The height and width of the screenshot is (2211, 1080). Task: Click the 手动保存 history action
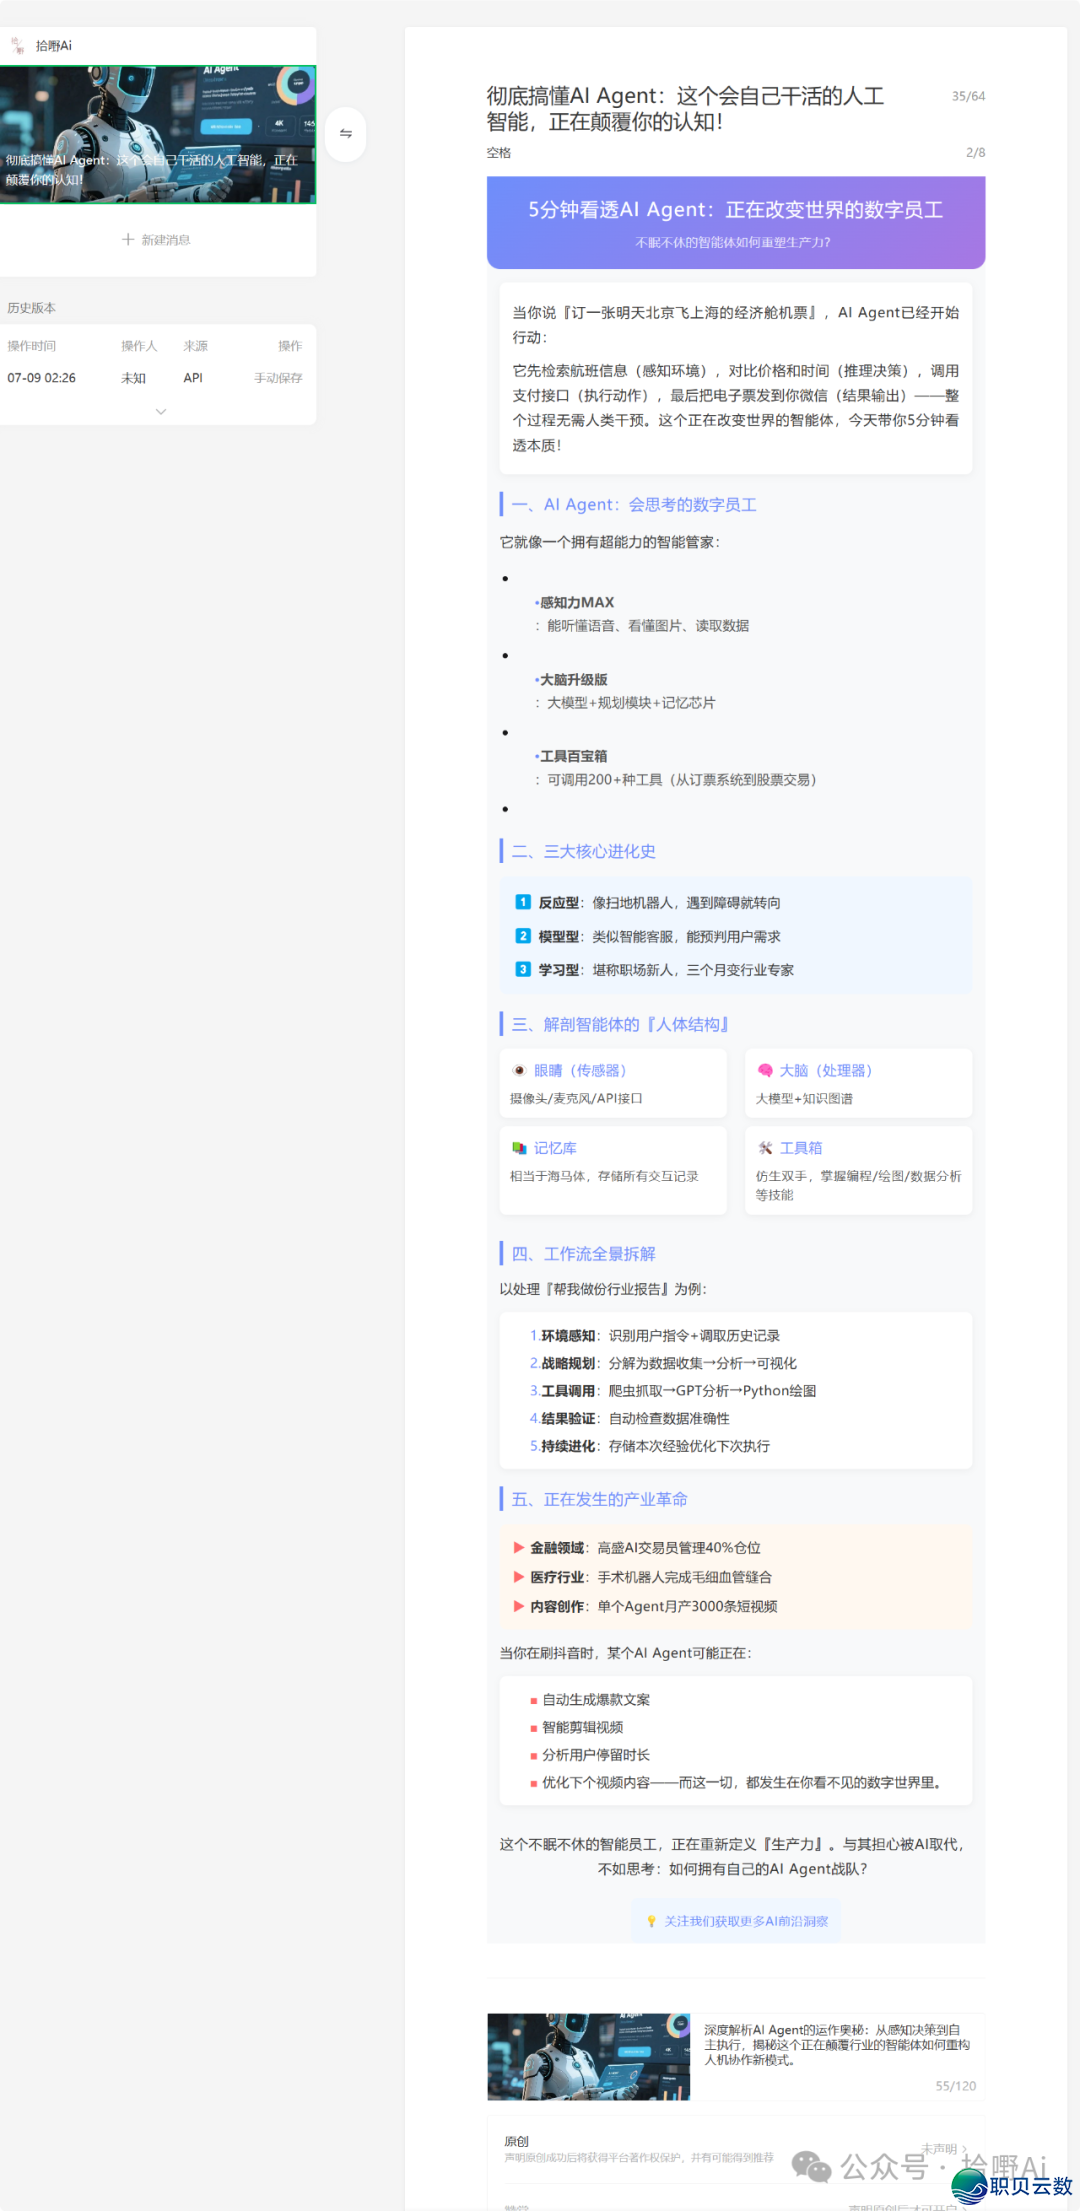[278, 378]
